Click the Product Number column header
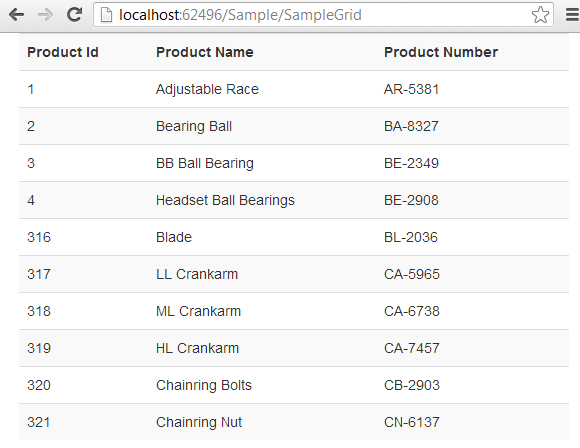Image resolution: width=580 pixels, height=448 pixels. coord(441,52)
